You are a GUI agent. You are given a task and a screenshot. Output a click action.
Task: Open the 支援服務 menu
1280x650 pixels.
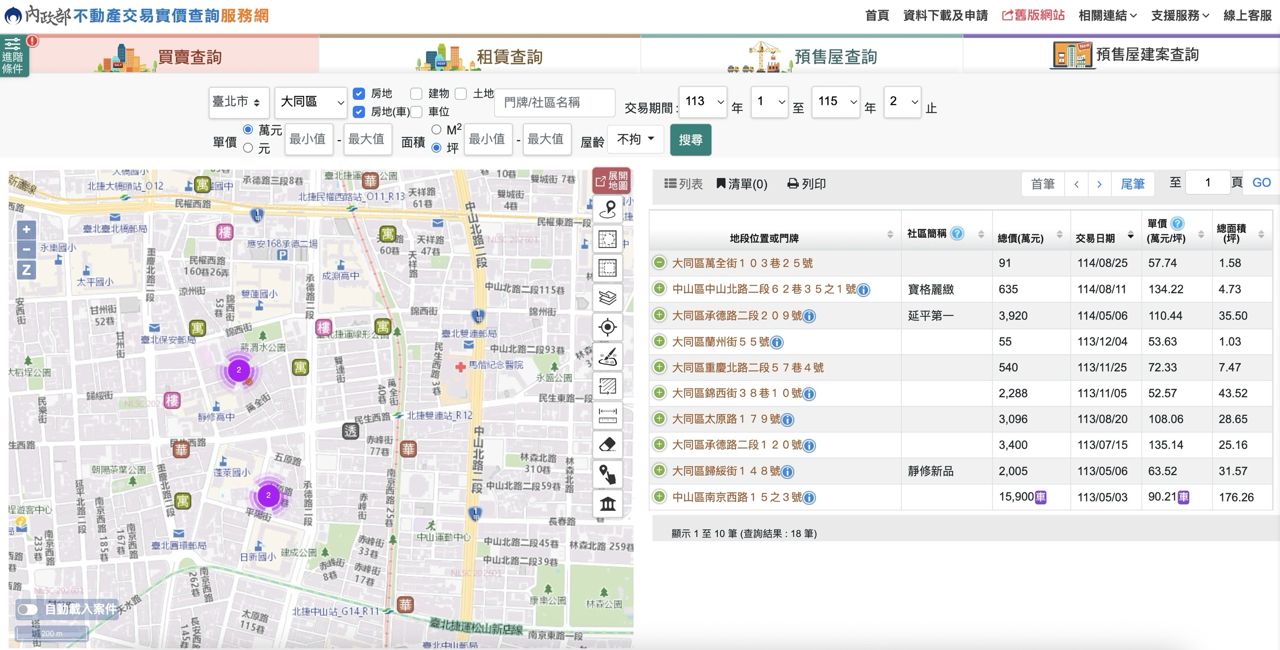tap(1179, 15)
